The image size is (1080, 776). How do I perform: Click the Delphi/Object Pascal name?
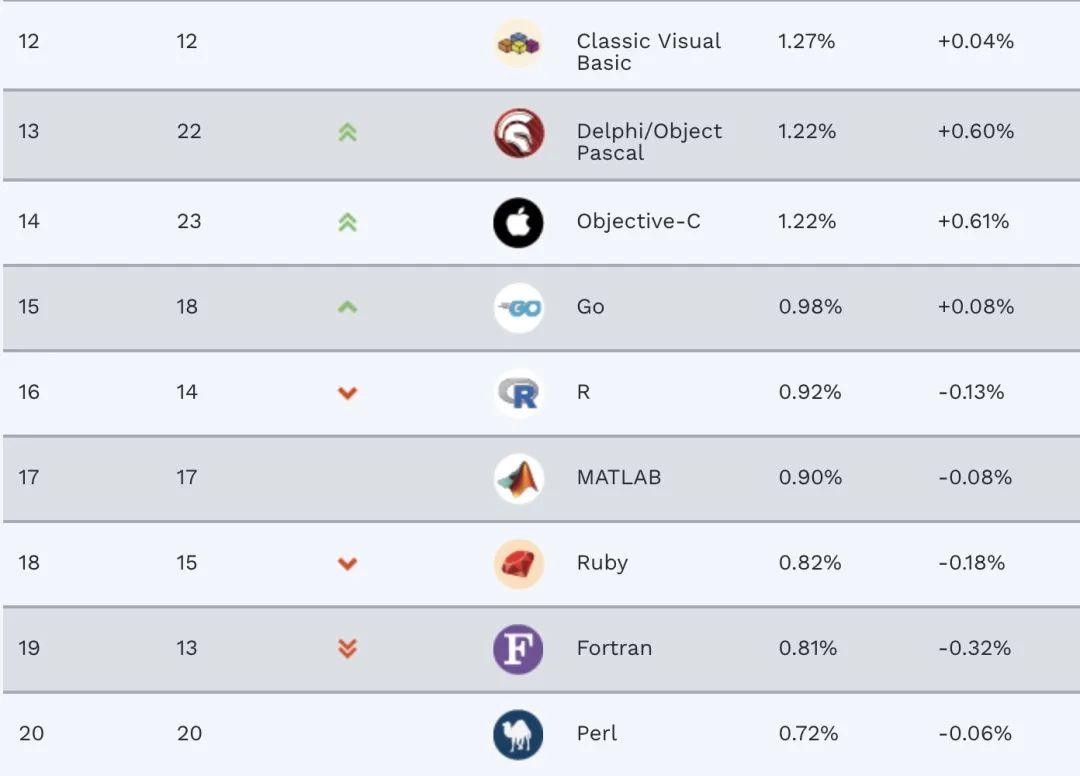[649, 142]
